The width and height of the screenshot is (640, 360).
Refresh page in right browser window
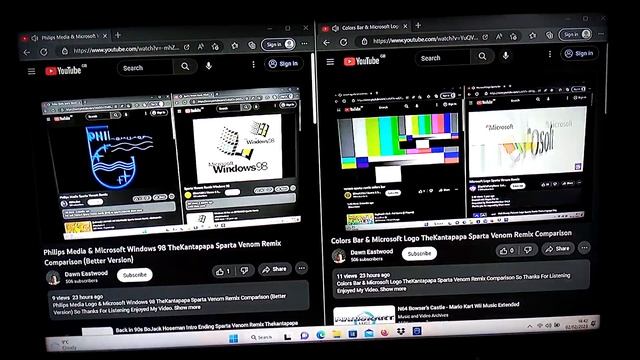pos(344,42)
